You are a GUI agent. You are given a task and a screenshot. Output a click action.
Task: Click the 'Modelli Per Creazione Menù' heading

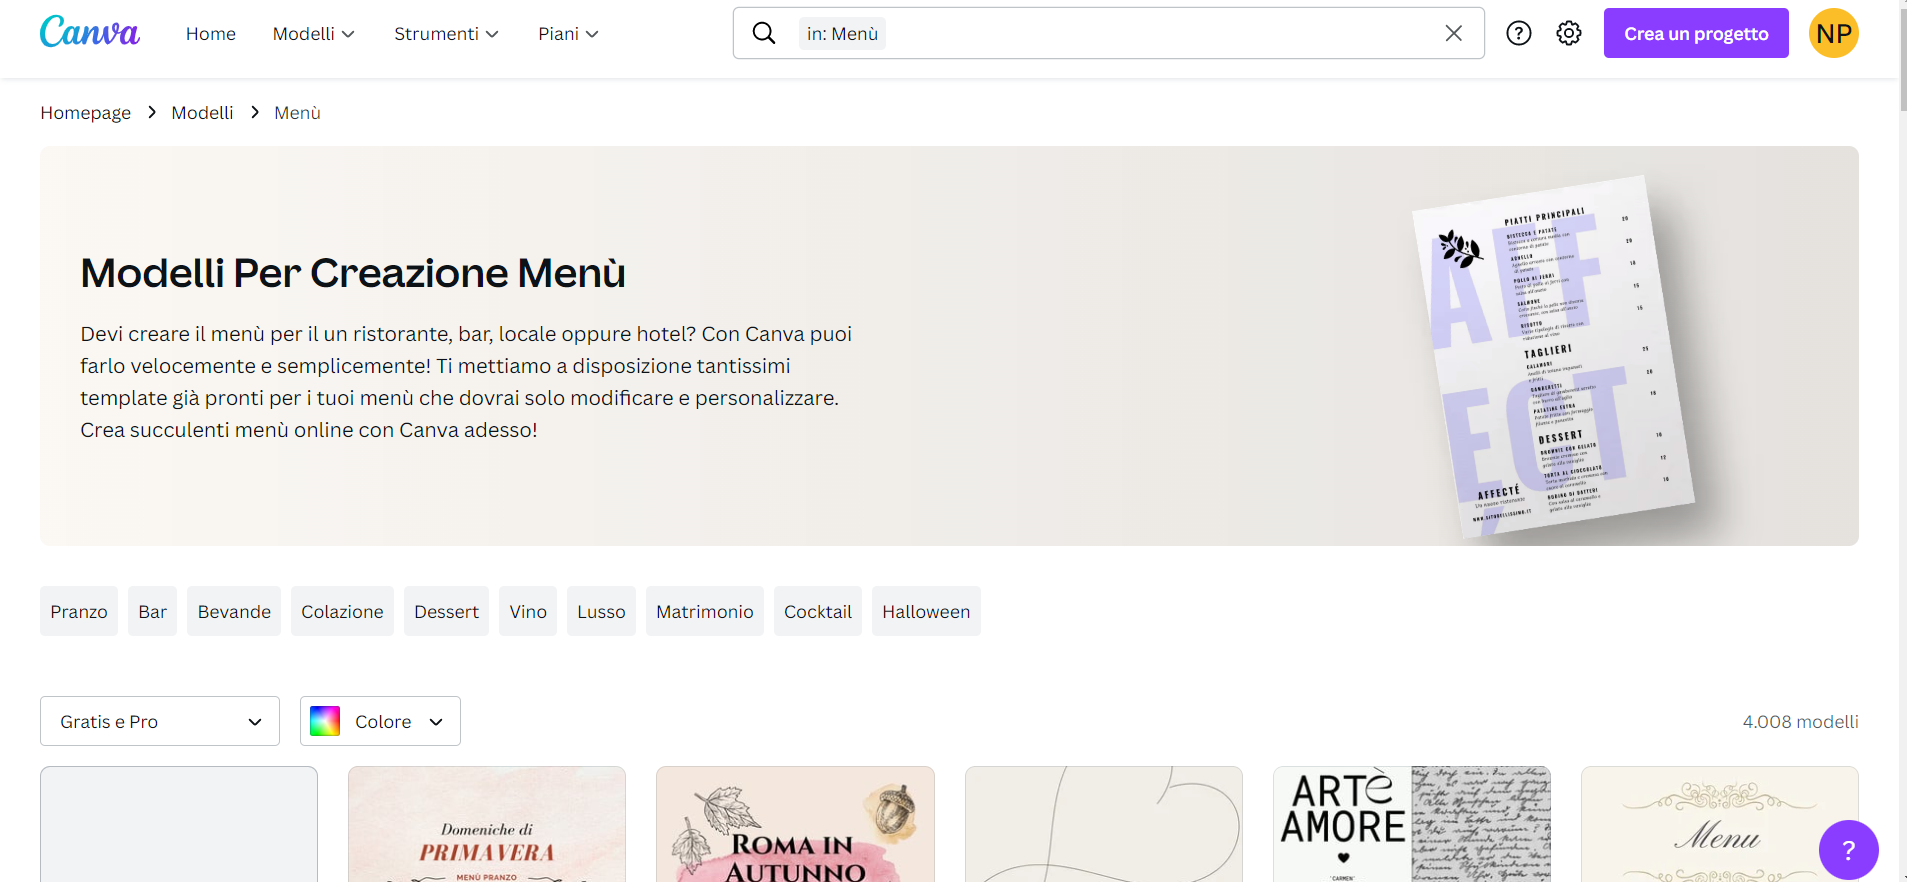pyautogui.click(x=353, y=273)
